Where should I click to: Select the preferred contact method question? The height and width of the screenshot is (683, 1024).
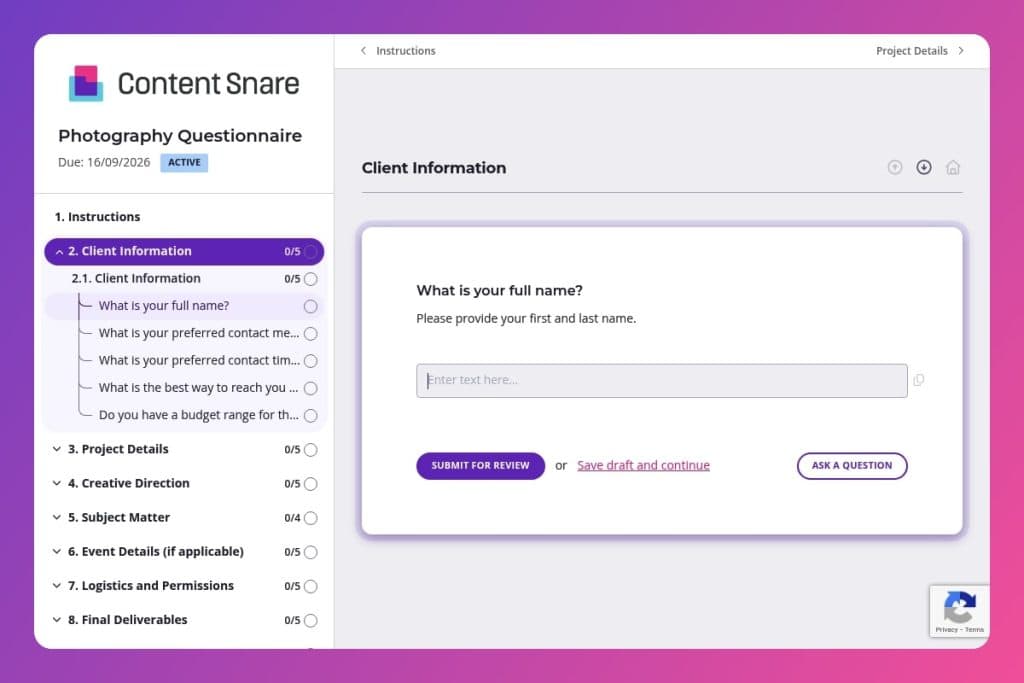[x=198, y=333]
